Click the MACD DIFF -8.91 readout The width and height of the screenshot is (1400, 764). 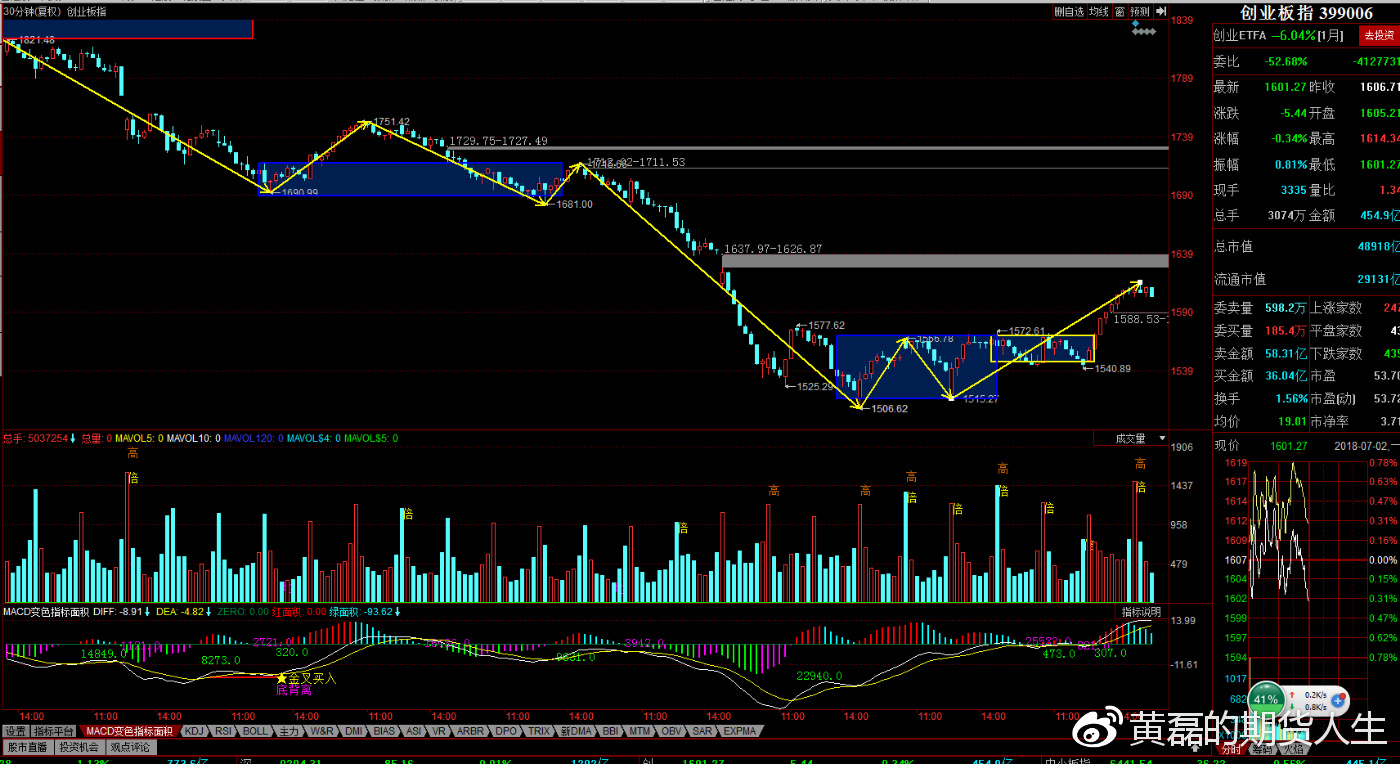119,611
